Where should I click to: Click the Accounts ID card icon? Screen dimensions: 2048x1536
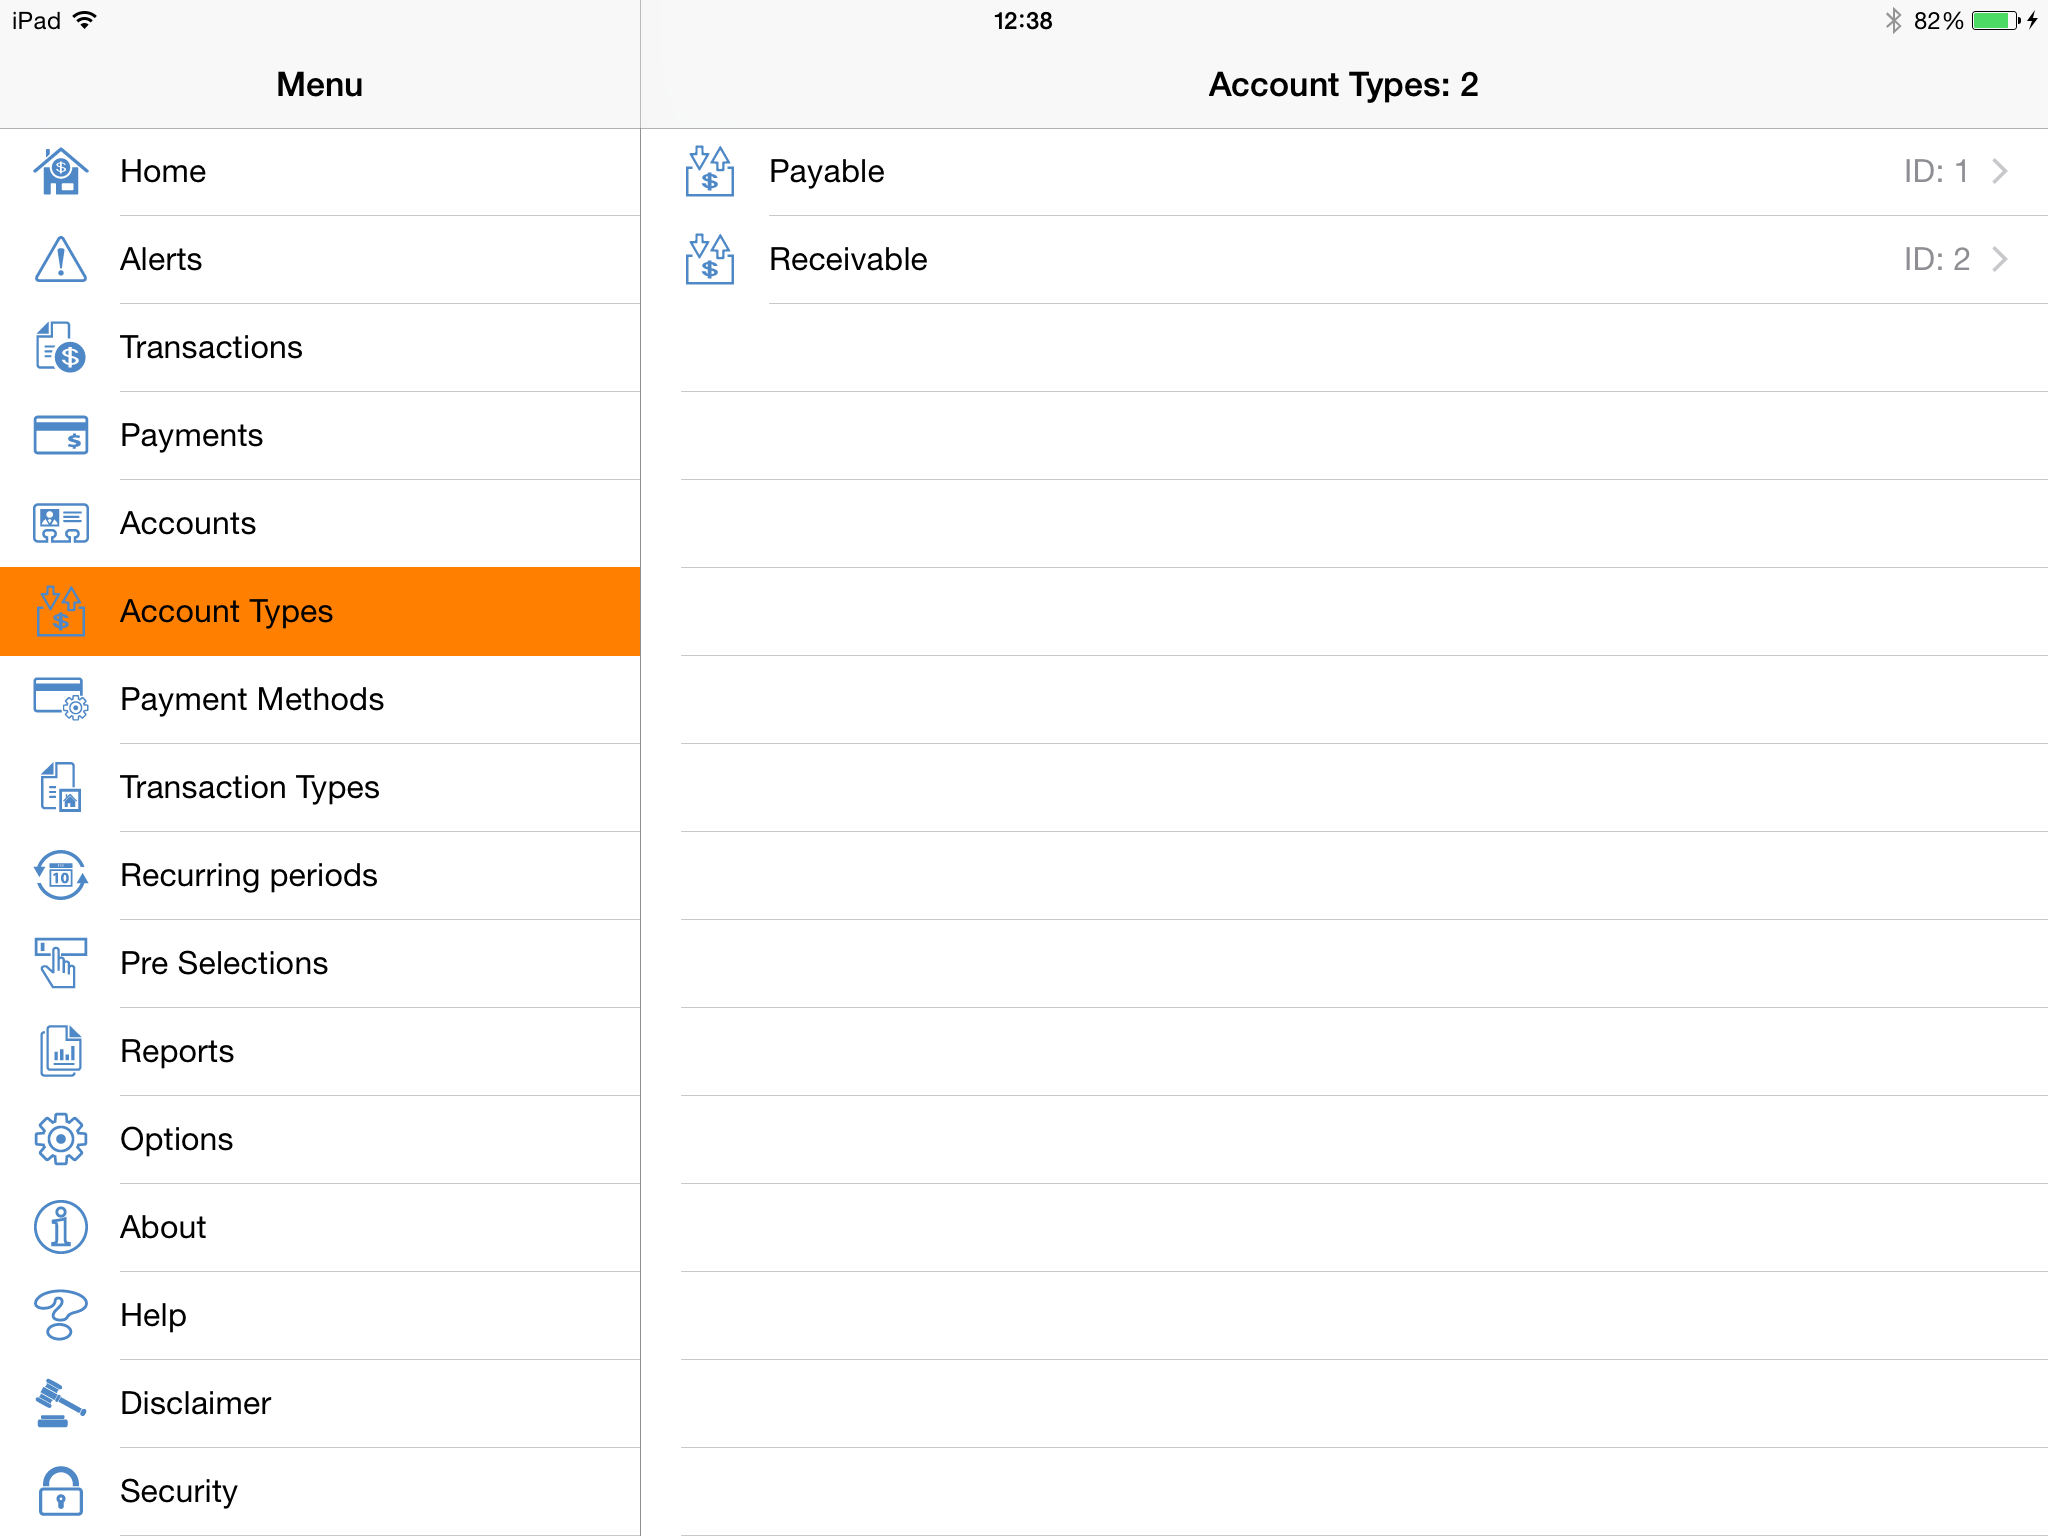click(x=61, y=524)
